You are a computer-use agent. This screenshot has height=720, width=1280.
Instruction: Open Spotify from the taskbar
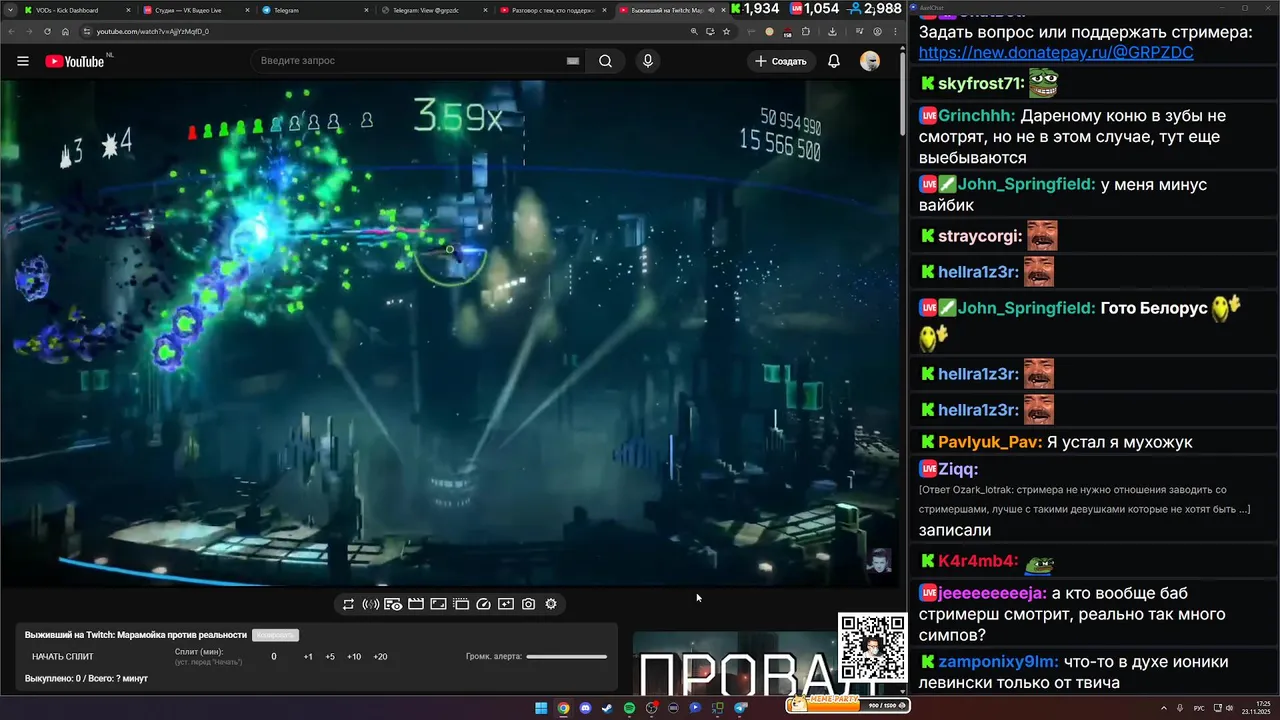pos(629,708)
